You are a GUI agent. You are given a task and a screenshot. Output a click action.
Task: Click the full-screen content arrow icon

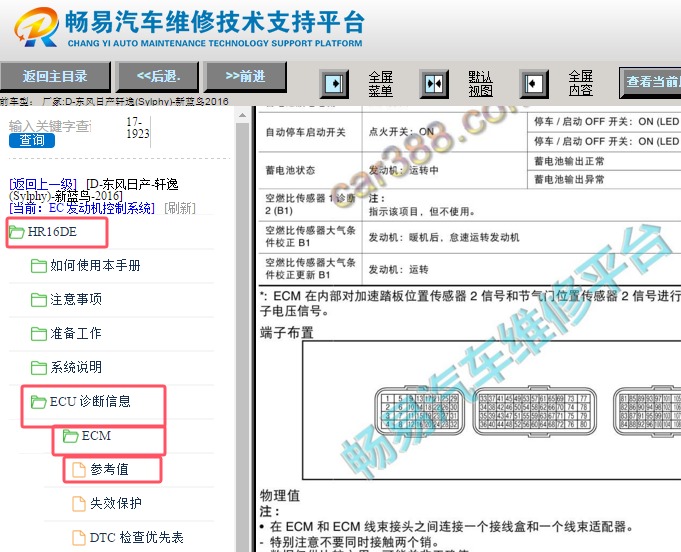[534, 83]
